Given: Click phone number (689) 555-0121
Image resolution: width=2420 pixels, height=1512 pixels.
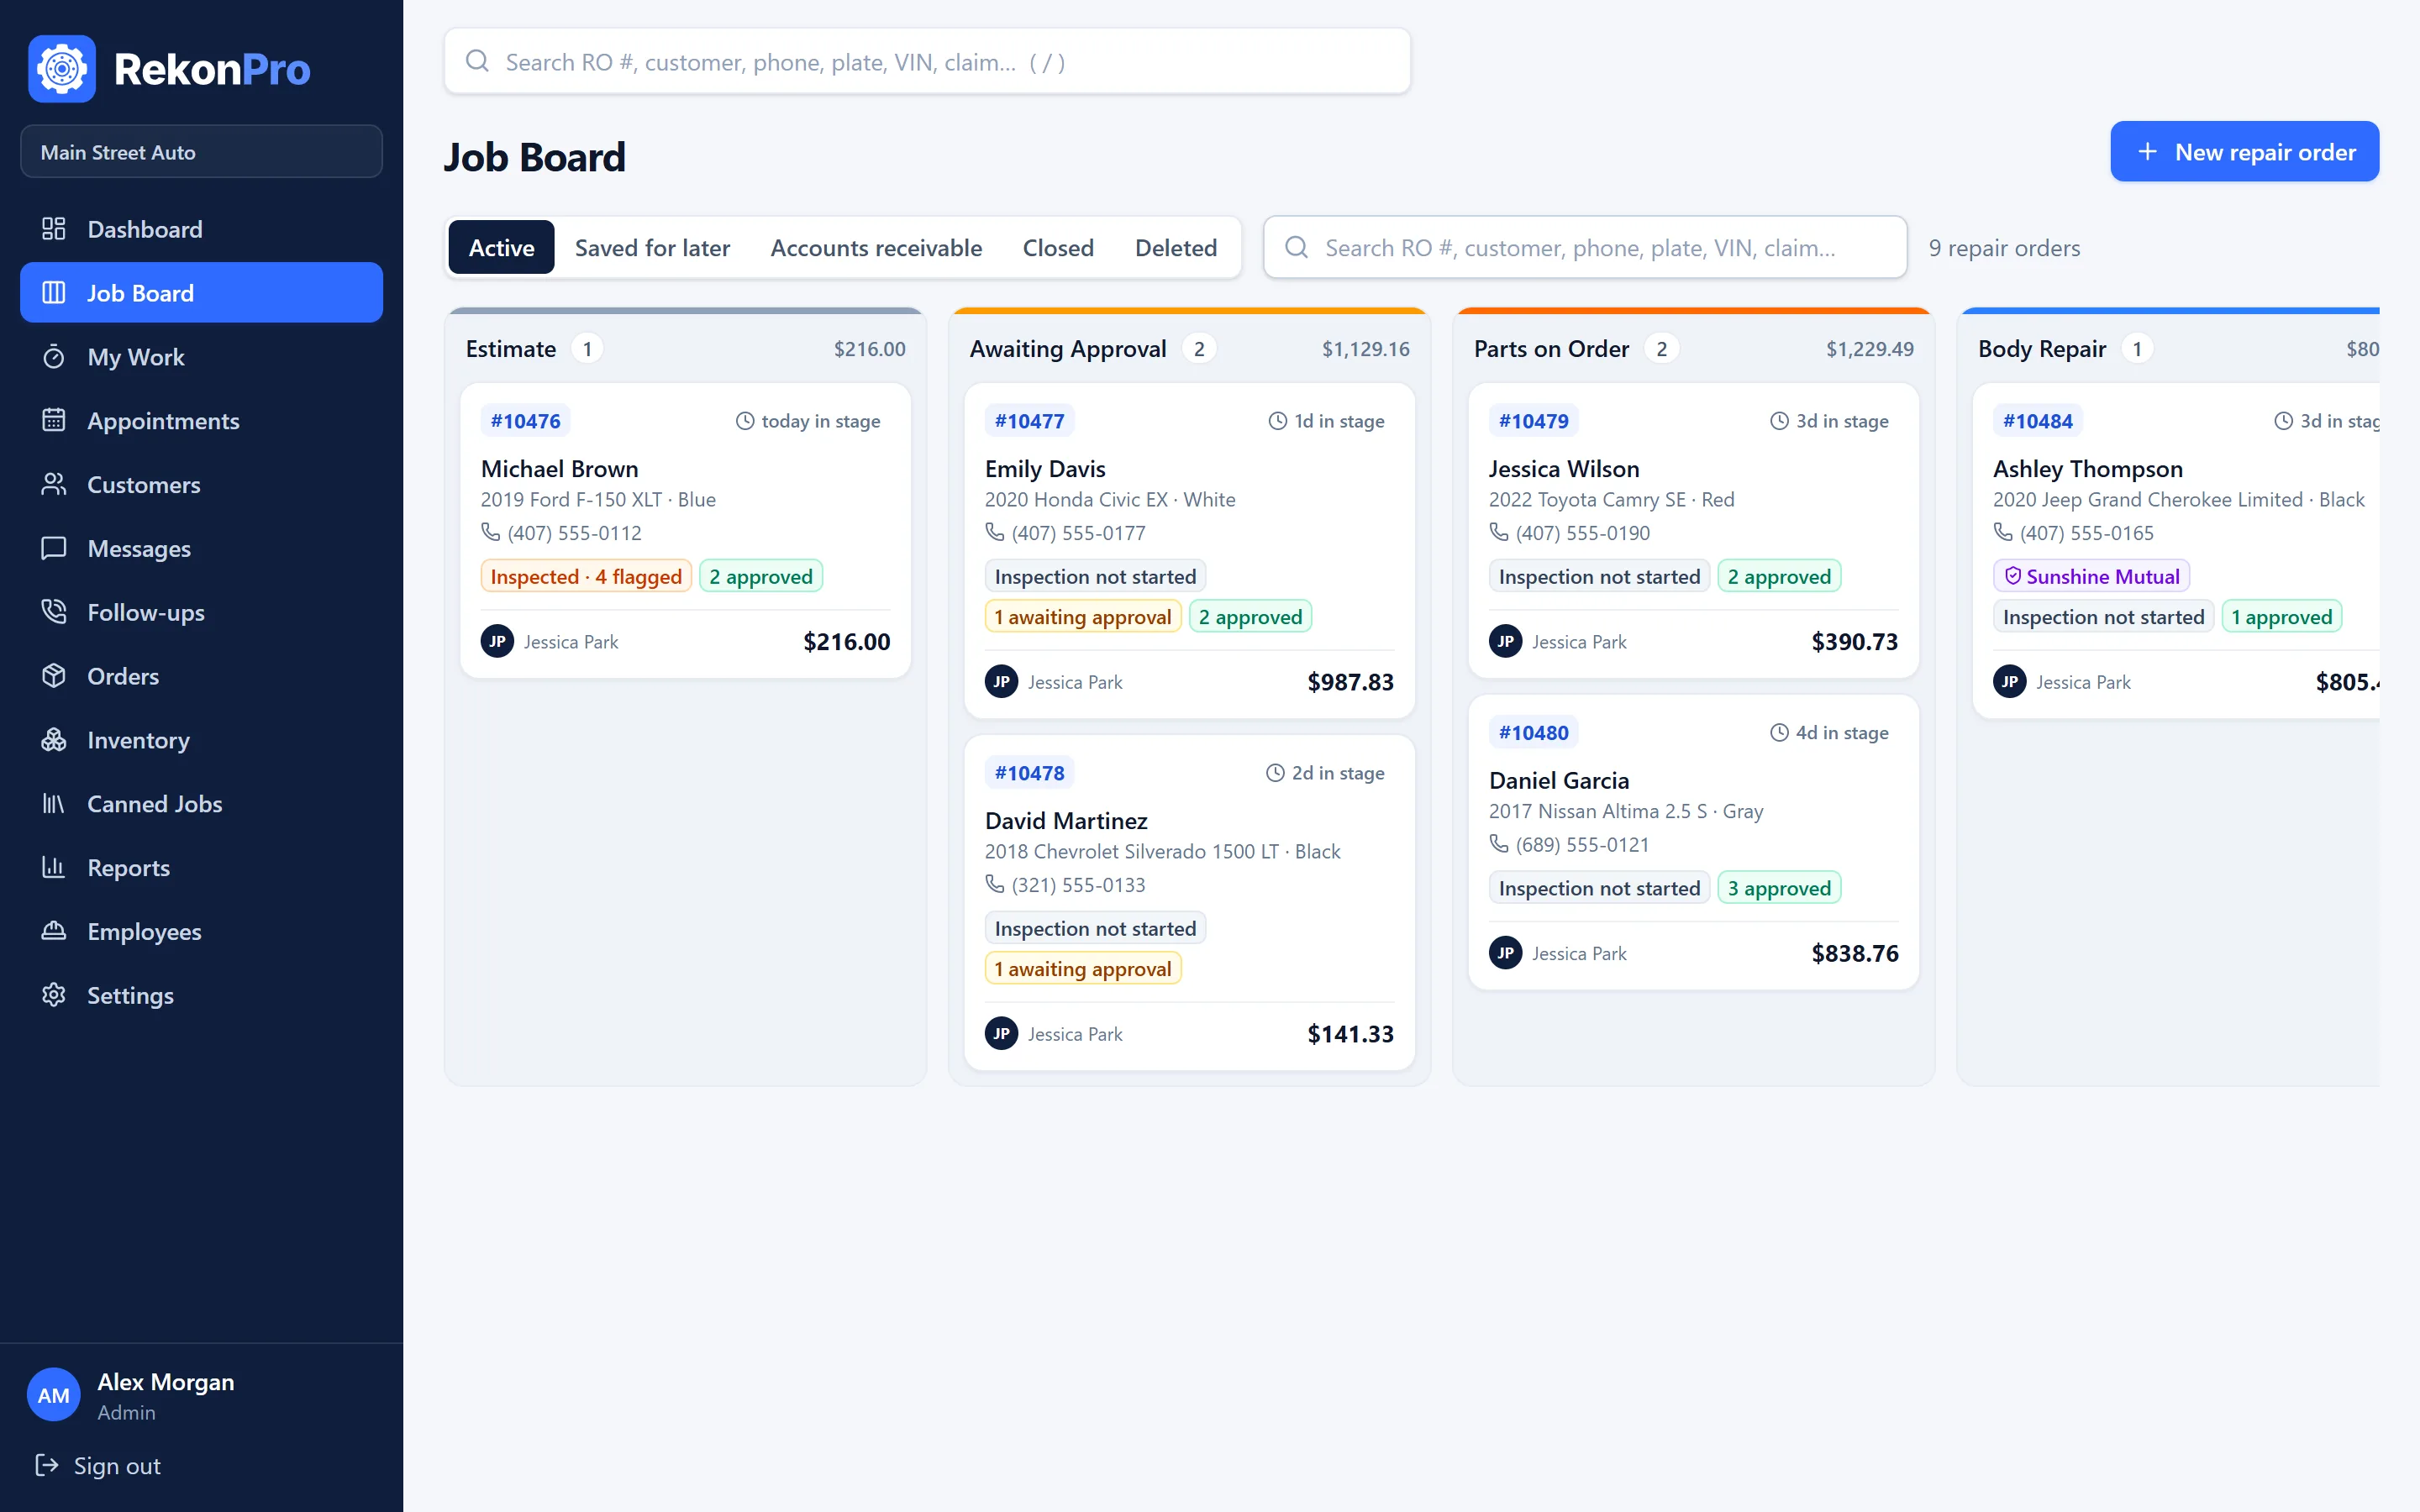Looking at the screenshot, I should 1582,845.
